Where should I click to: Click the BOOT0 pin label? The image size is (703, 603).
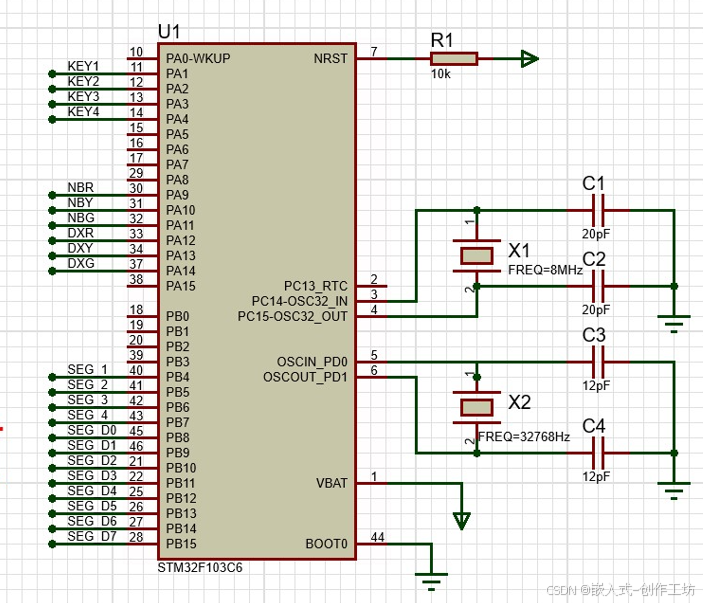[326, 544]
